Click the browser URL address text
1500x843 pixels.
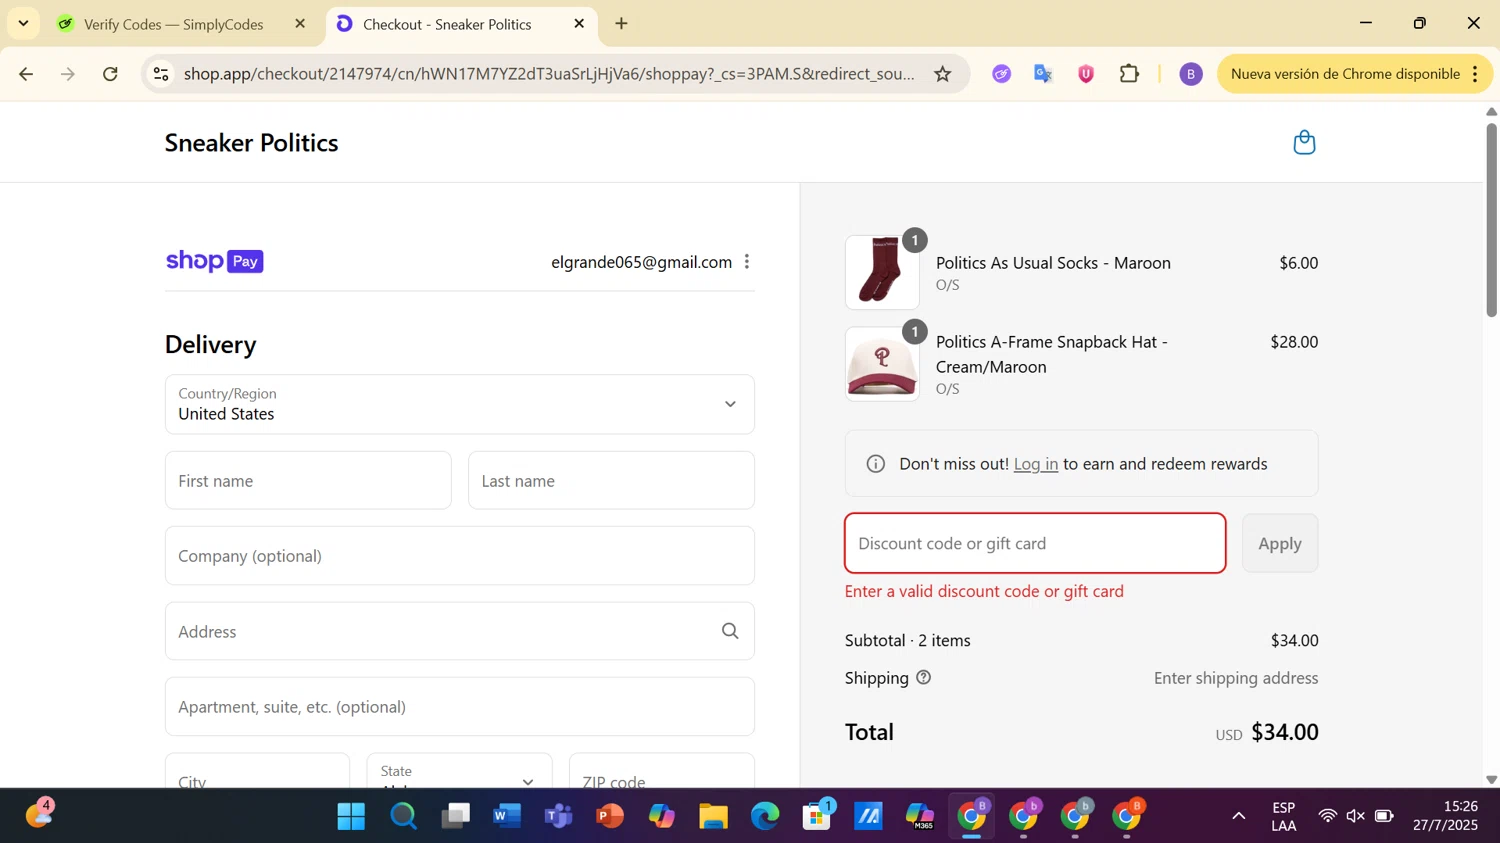(x=549, y=74)
